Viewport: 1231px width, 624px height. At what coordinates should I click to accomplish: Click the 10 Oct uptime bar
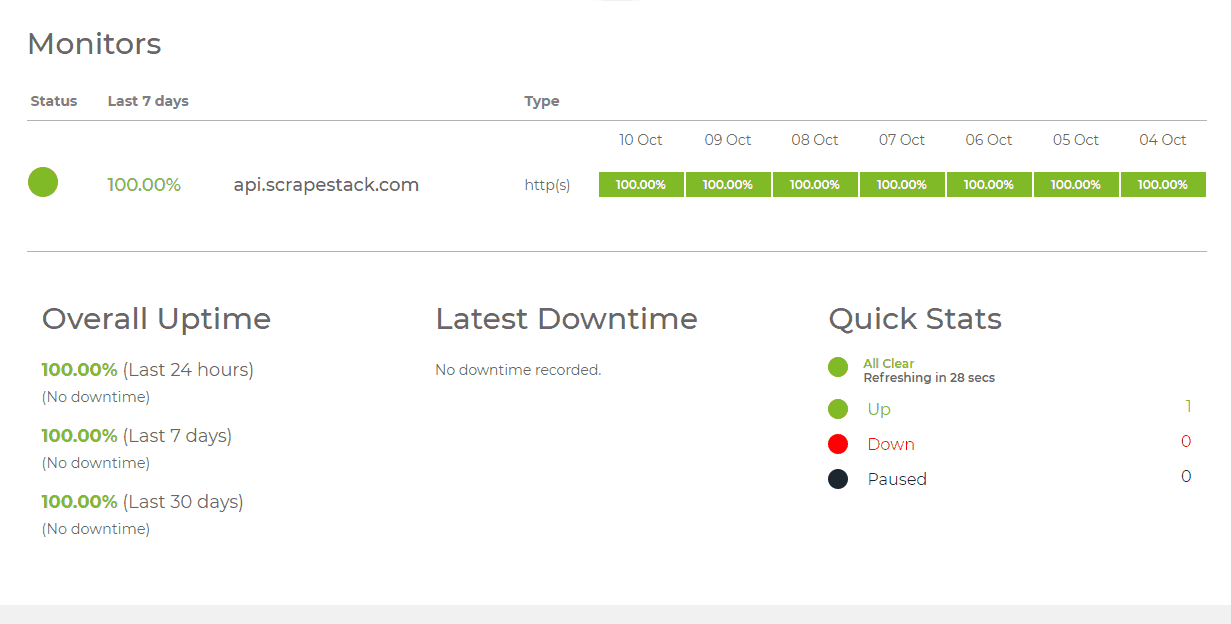click(x=641, y=184)
